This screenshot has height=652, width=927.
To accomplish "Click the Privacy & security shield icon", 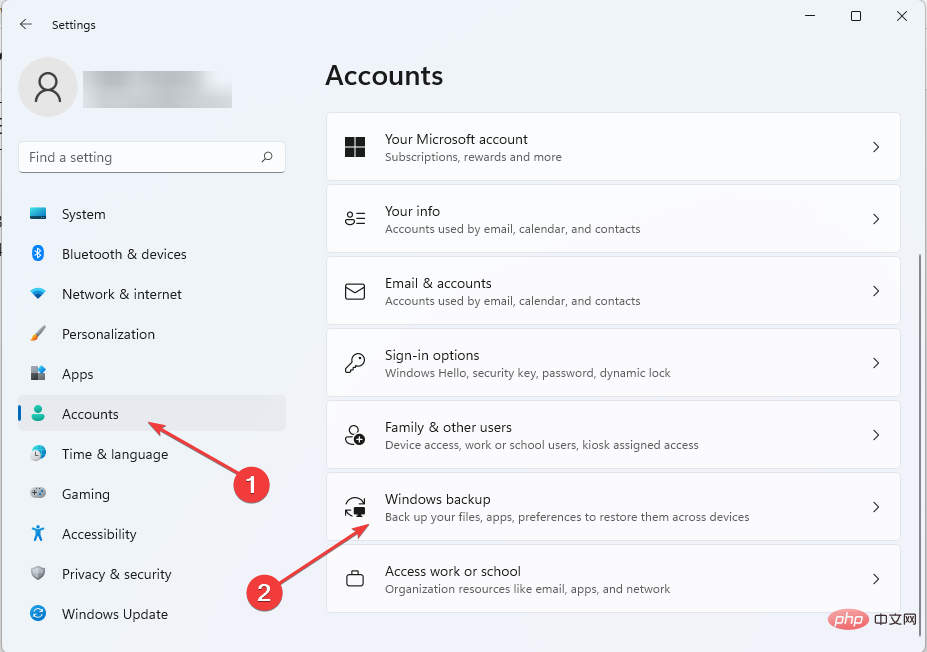I will pyautogui.click(x=38, y=574).
